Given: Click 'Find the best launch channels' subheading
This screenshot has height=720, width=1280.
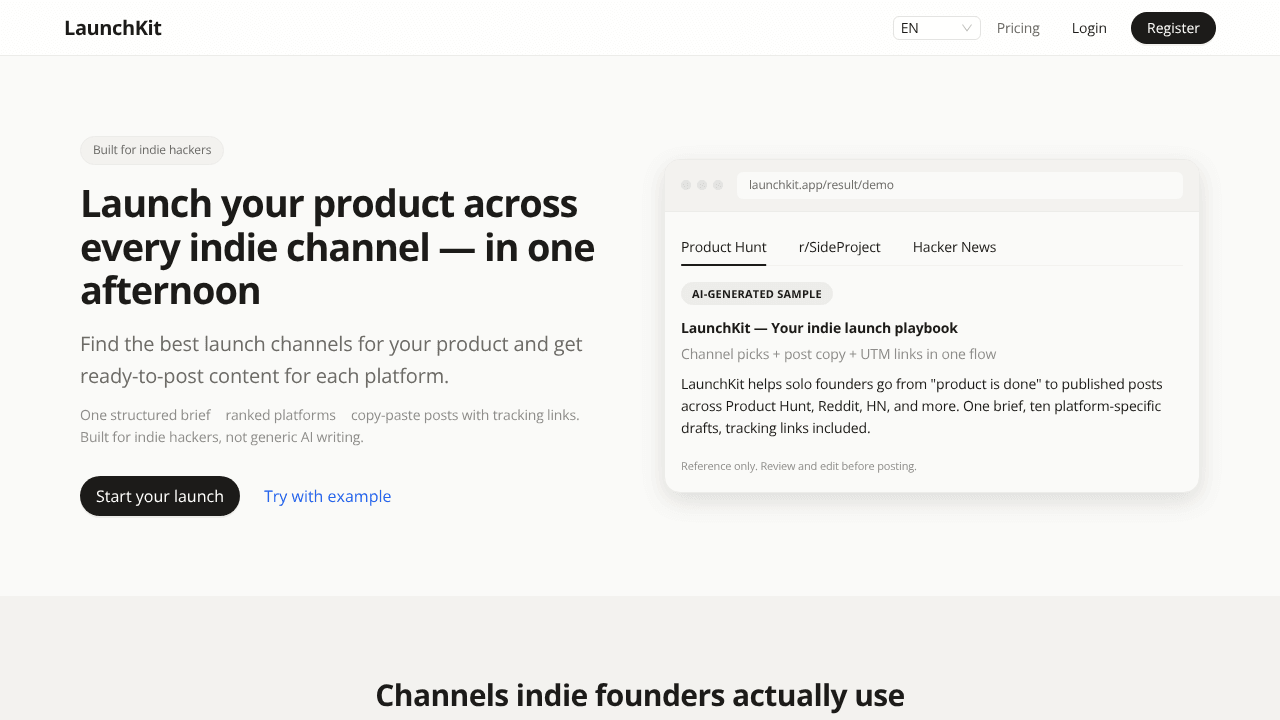Looking at the screenshot, I should [331, 360].
